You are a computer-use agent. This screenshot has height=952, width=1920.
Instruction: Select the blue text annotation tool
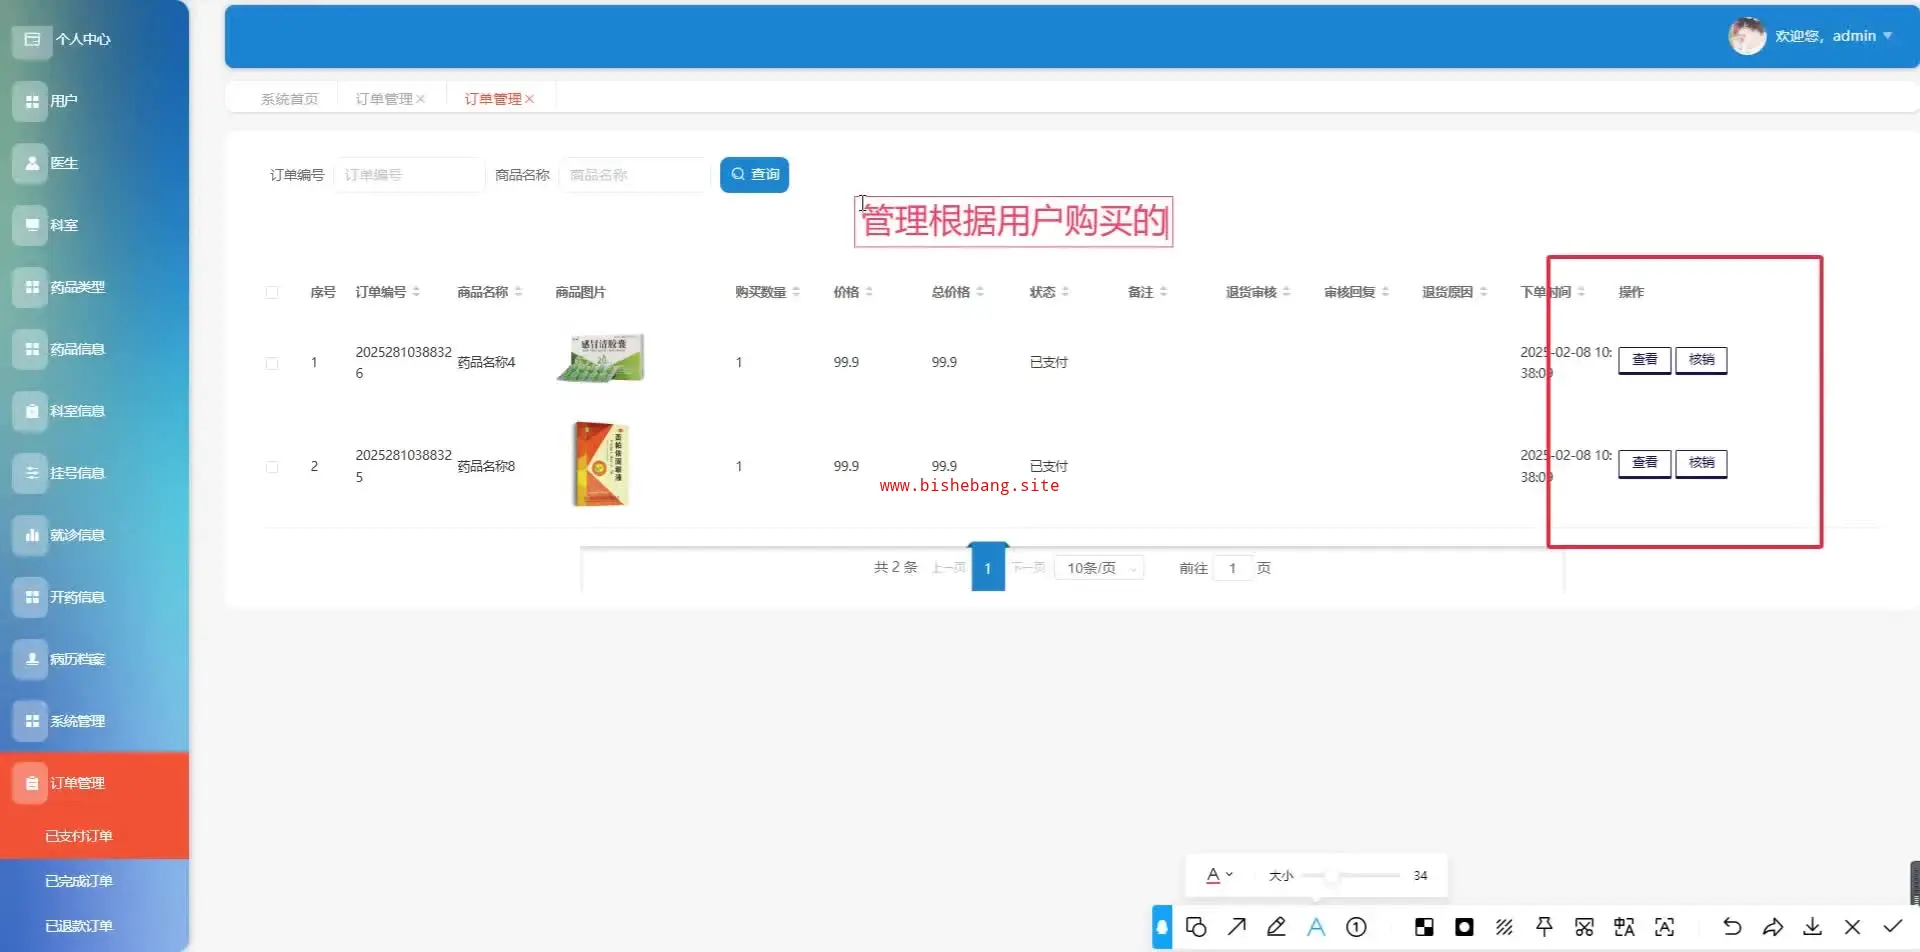tap(1316, 927)
